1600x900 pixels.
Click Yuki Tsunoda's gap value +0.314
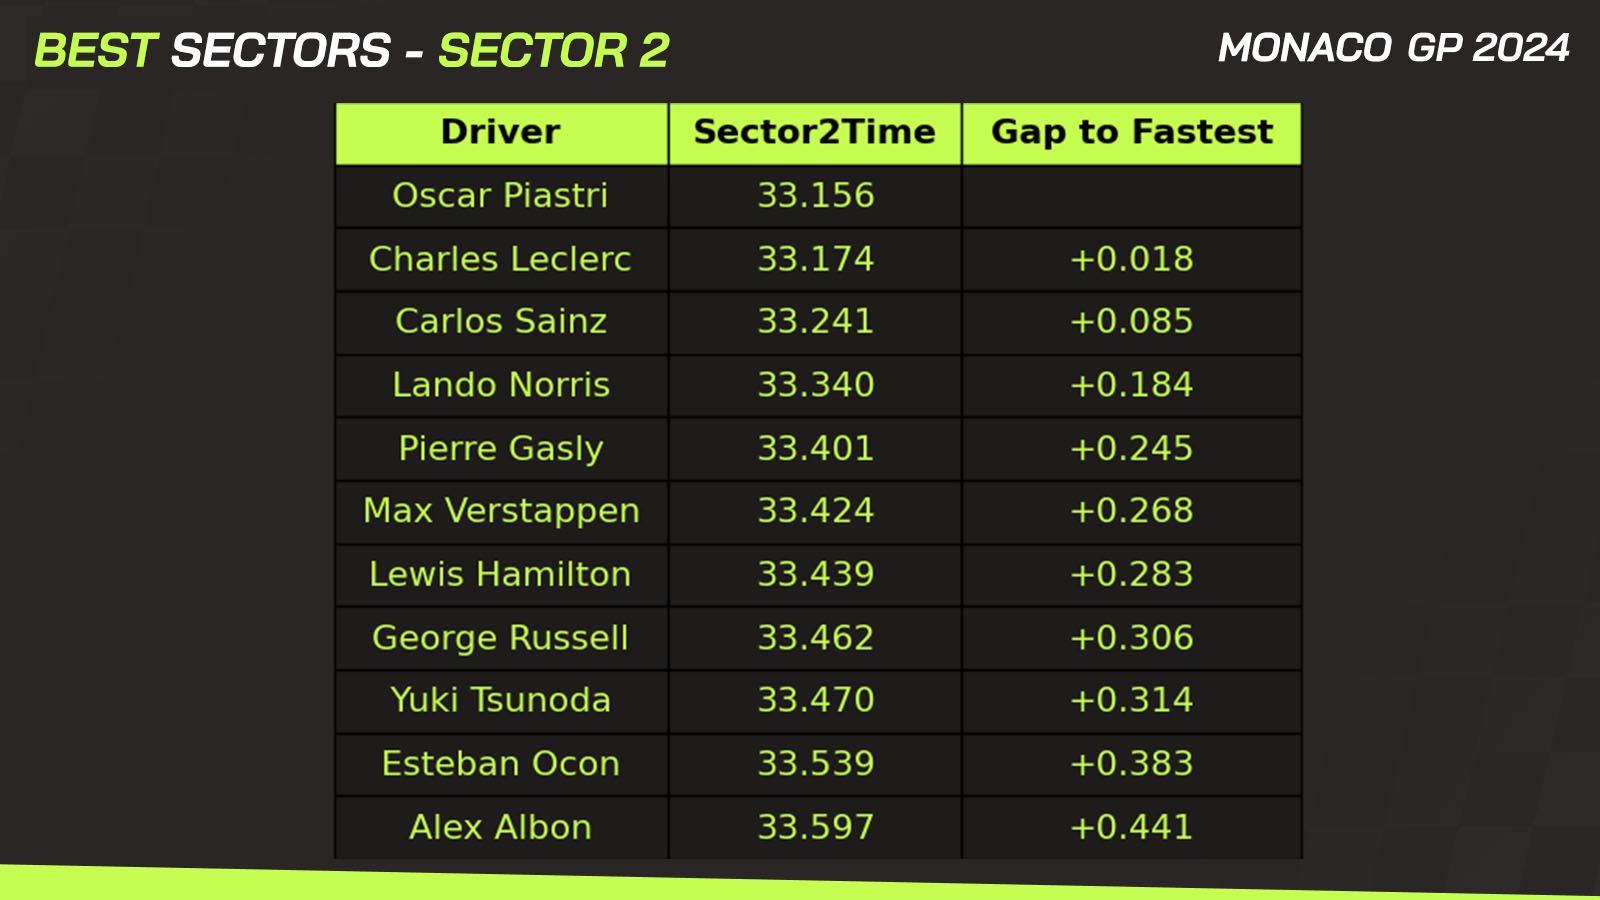pyautogui.click(x=1132, y=701)
